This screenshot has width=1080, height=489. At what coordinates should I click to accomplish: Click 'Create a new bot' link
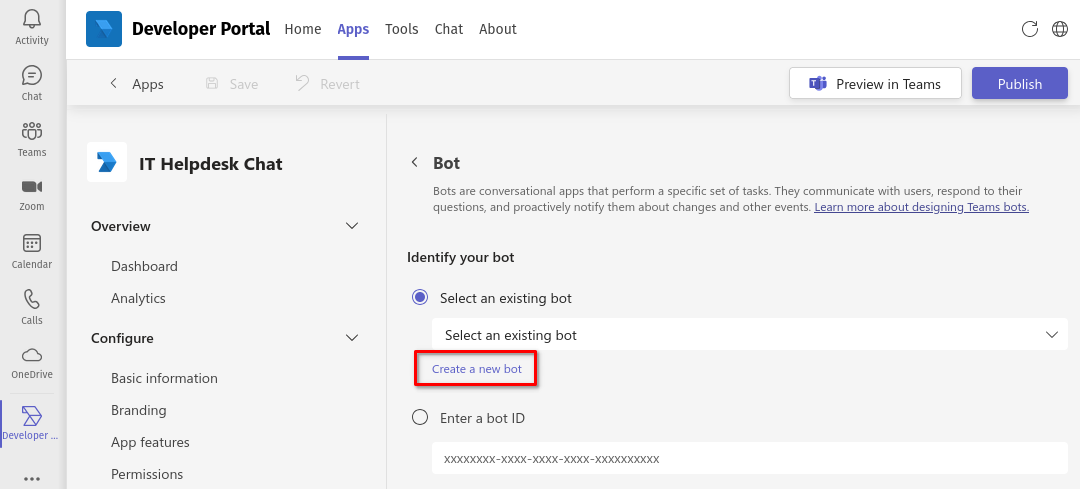click(x=477, y=369)
